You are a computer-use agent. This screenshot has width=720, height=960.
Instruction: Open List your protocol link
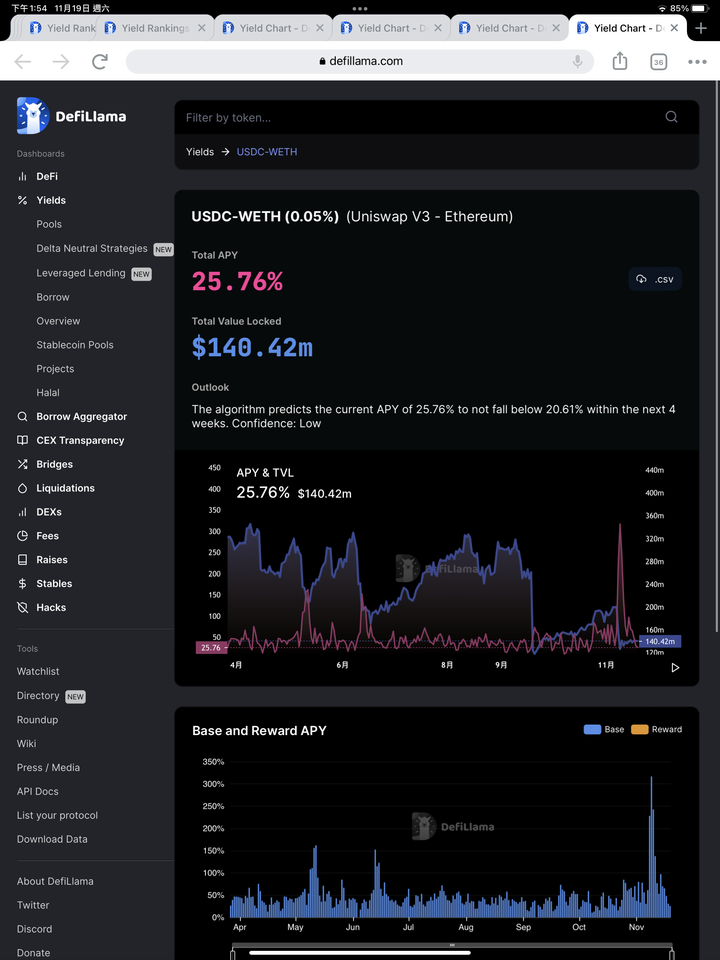[x=58, y=816]
